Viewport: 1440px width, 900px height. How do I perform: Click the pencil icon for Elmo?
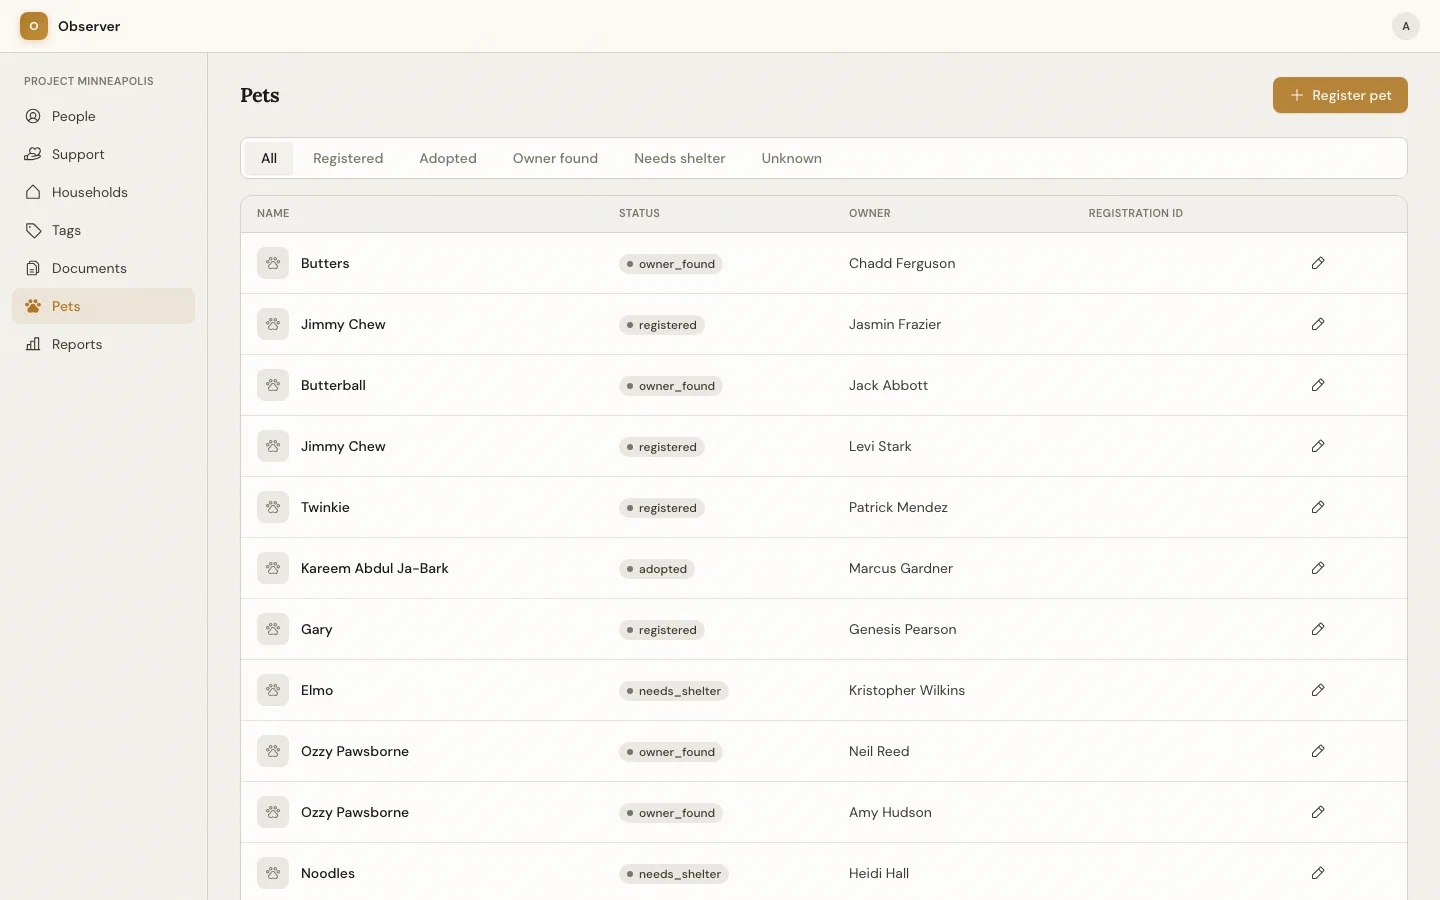click(x=1318, y=690)
